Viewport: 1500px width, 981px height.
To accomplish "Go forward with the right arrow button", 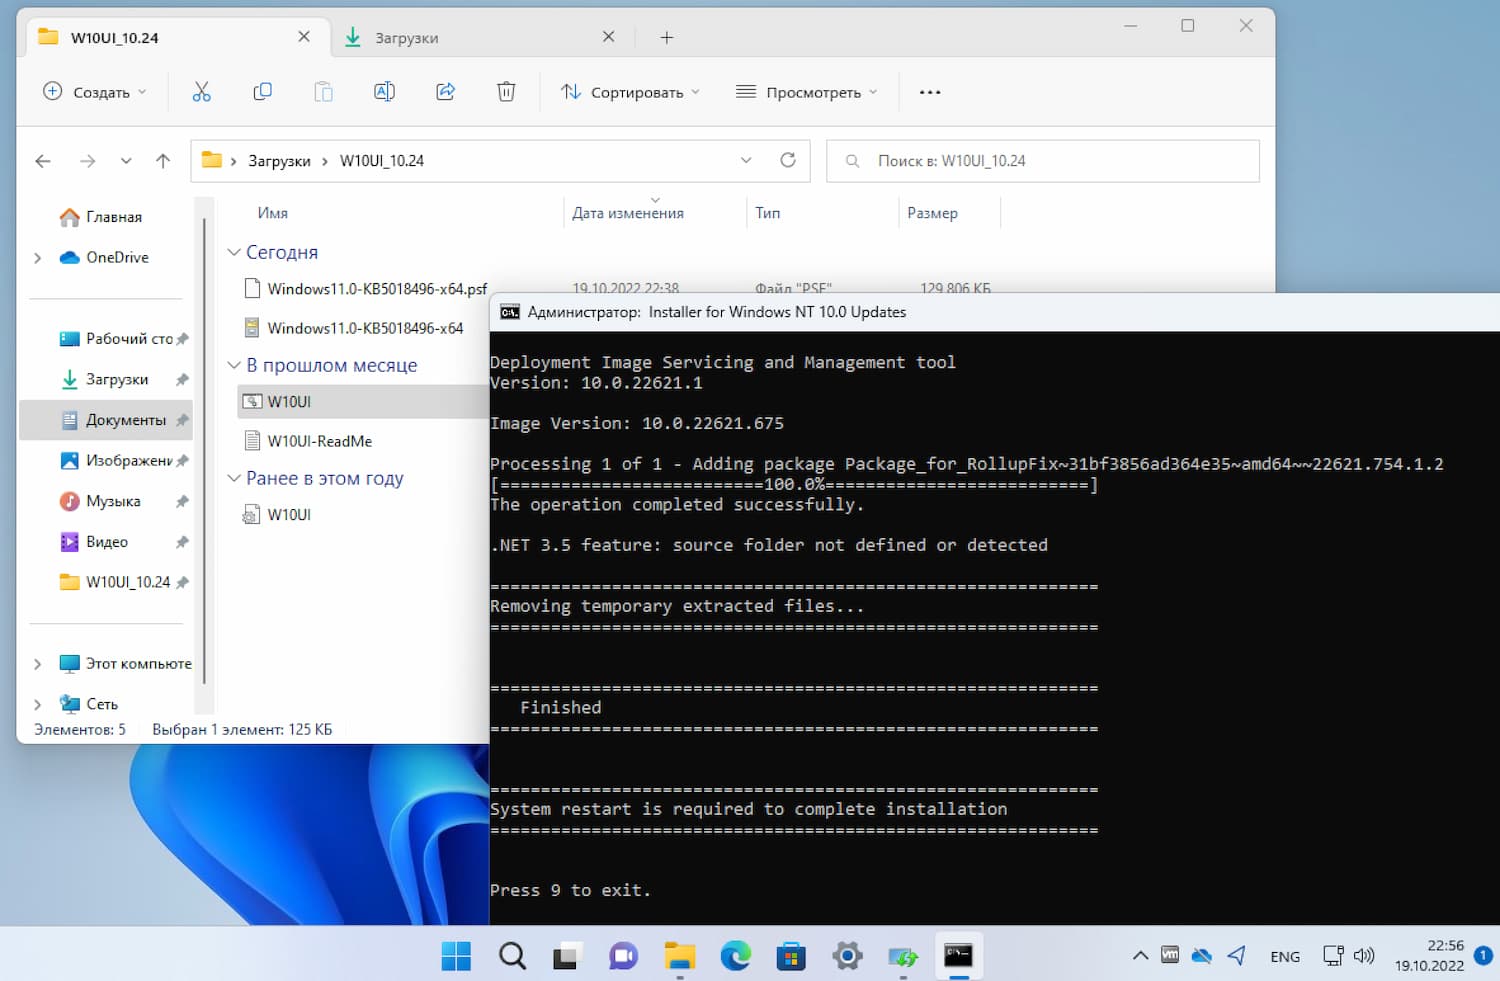I will point(88,161).
